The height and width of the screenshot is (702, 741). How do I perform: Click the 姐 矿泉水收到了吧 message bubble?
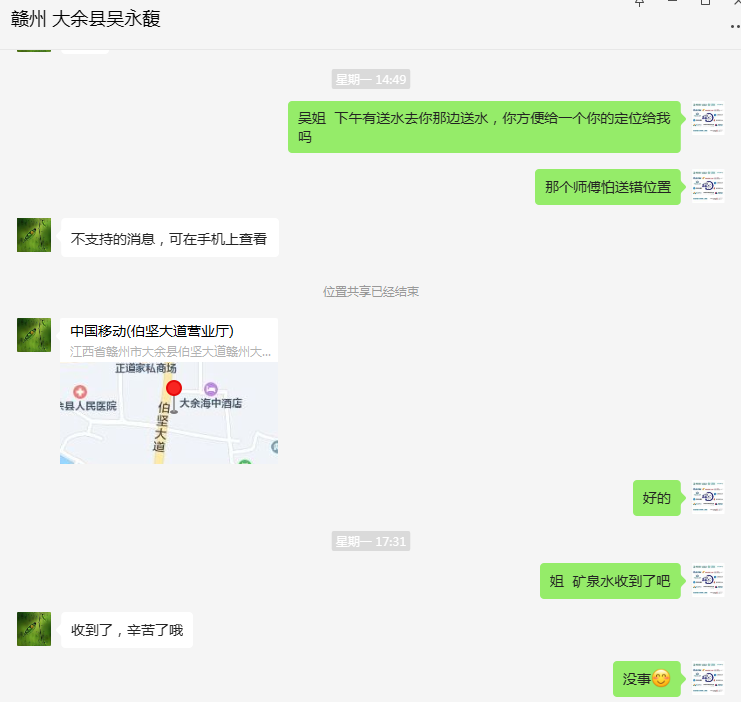click(610, 581)
